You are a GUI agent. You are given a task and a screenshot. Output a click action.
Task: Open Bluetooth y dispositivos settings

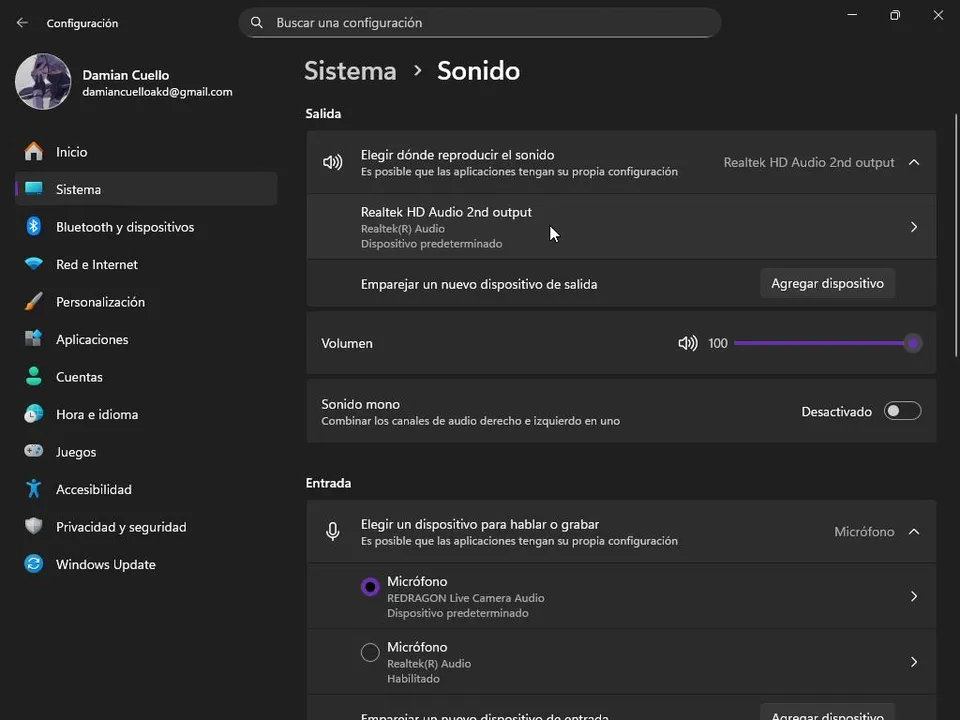pyautogui.click(x=124, y=227)
